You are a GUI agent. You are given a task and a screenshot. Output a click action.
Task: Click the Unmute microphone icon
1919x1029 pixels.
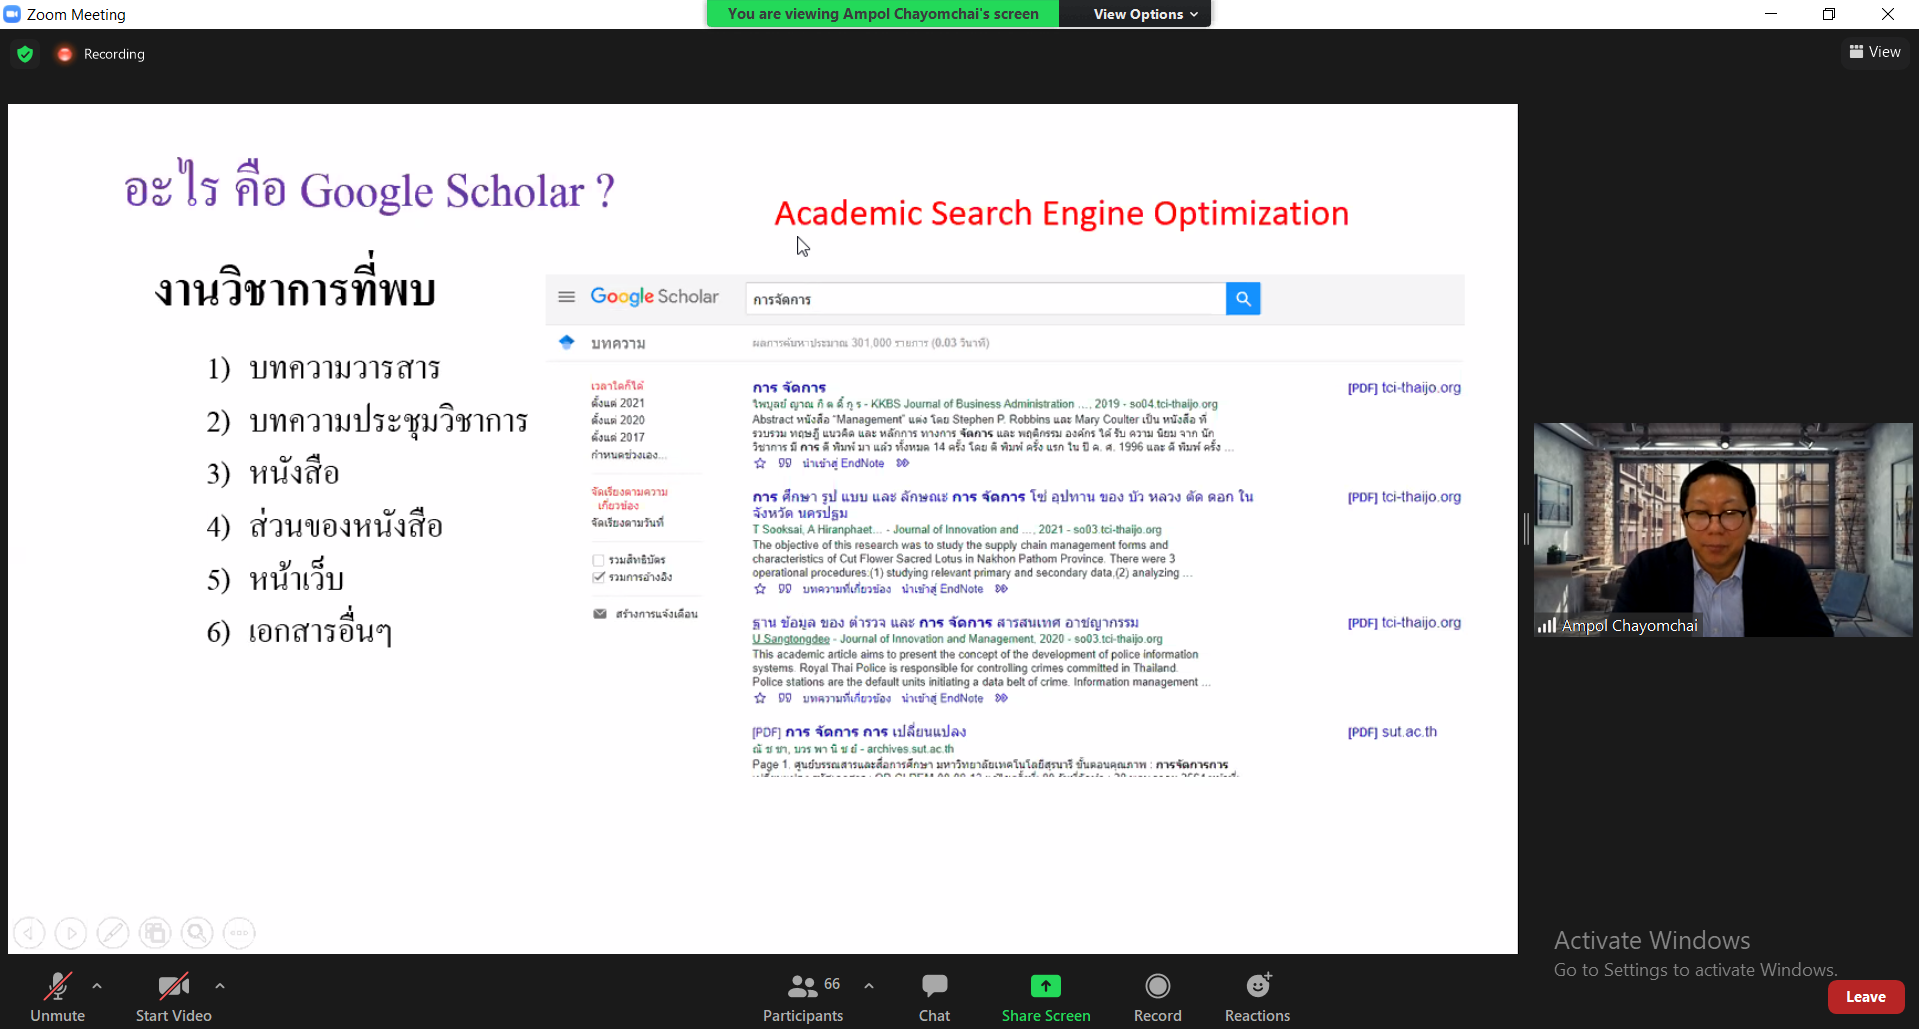coord(57,987)
